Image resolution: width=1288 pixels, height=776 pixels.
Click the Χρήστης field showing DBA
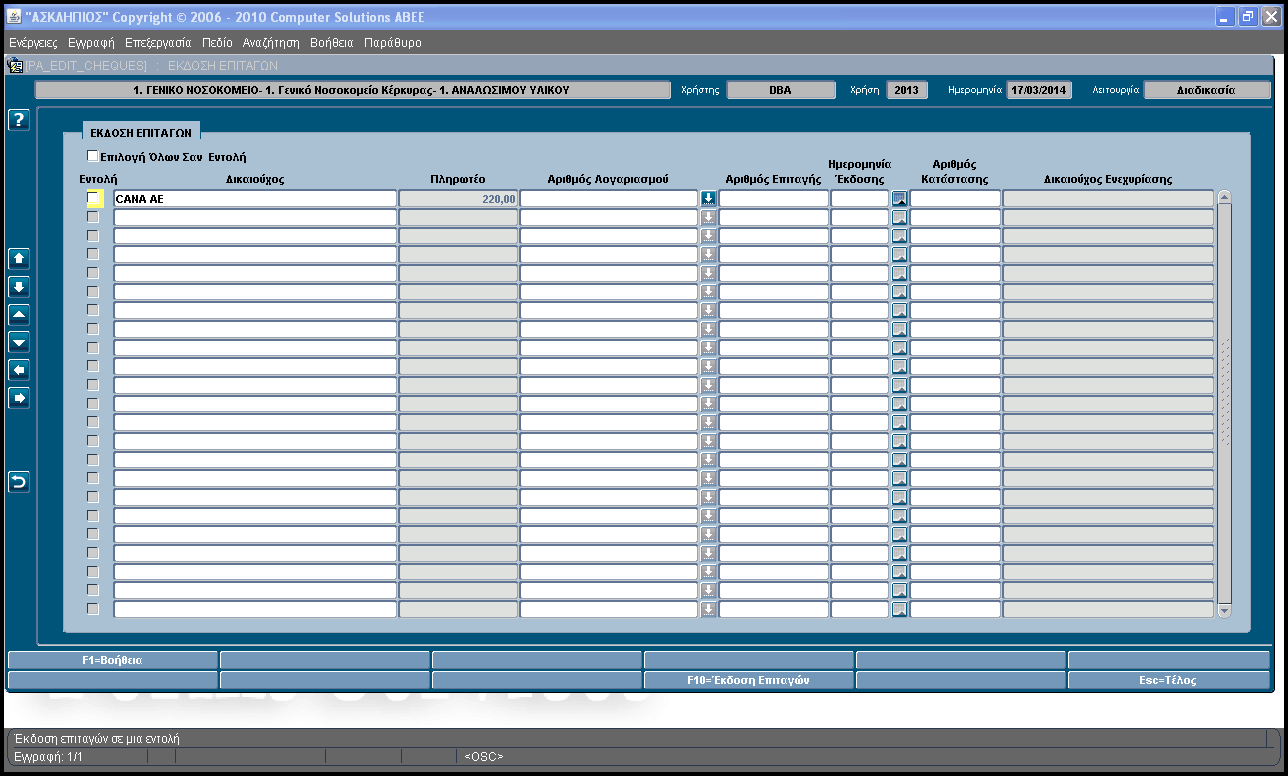tap(781, 90)
